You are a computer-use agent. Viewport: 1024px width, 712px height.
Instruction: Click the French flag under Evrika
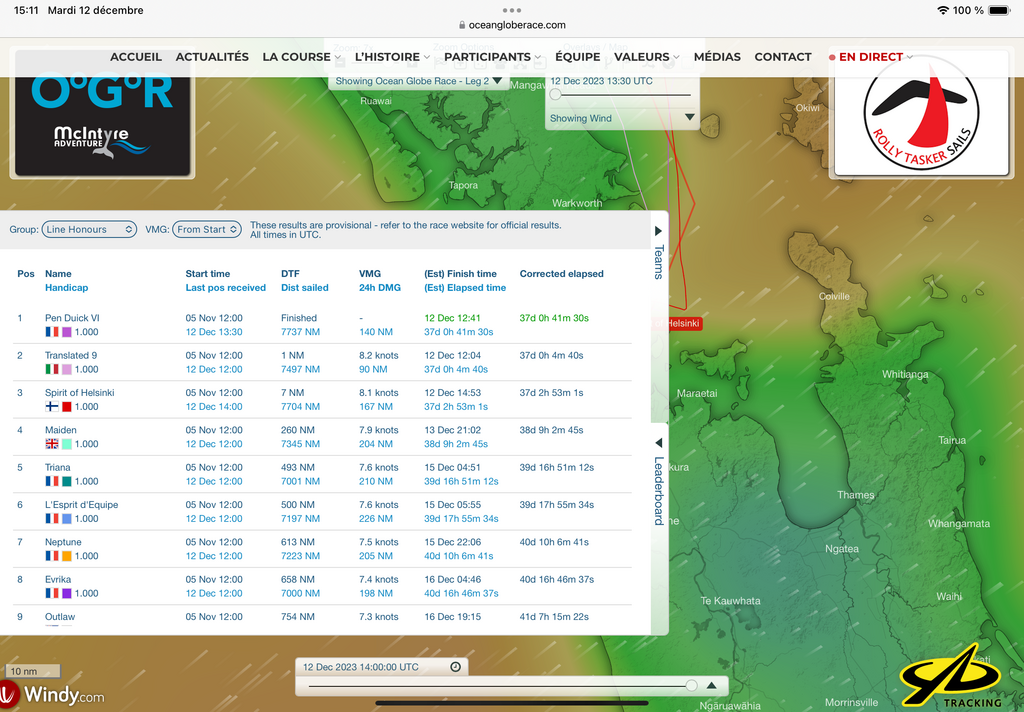point(52,593)
